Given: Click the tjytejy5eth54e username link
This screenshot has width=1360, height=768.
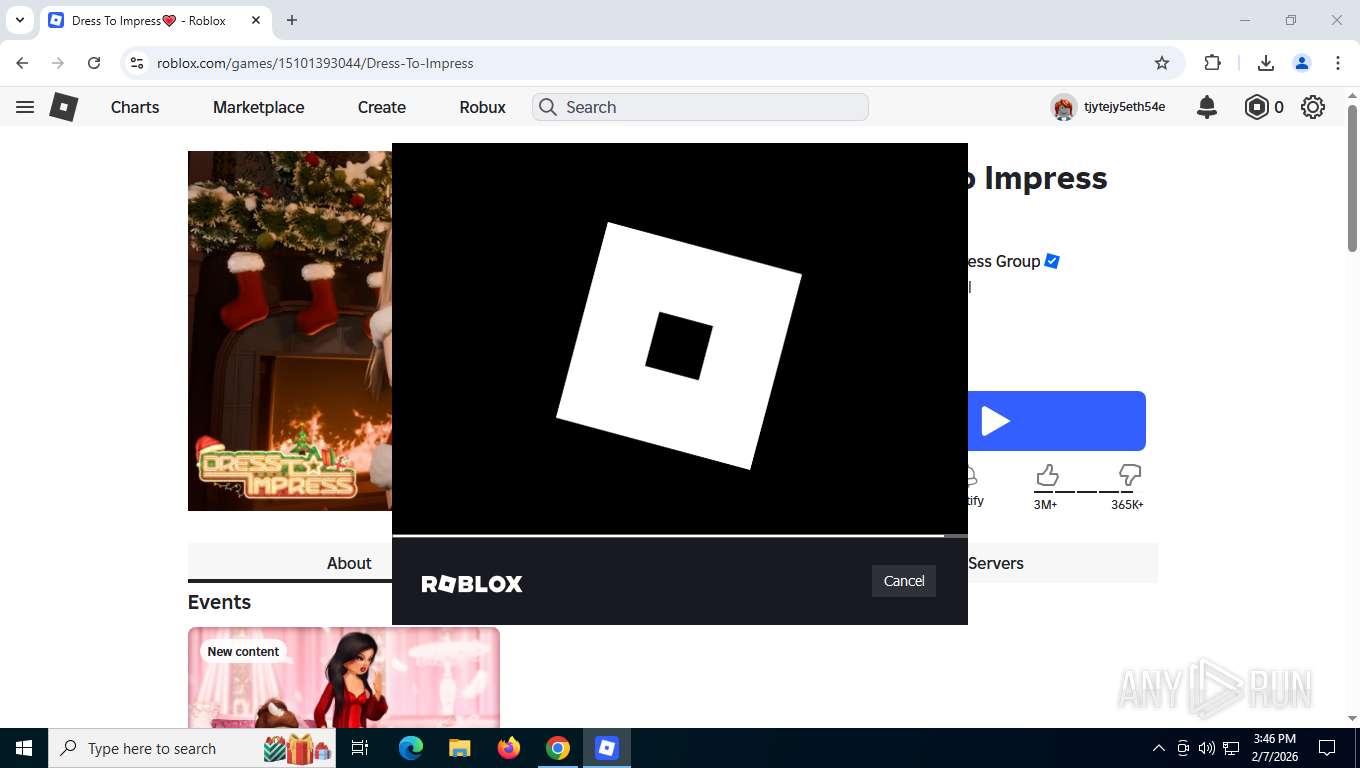Looking at the screenshot, I should [x=1124, y=107].
